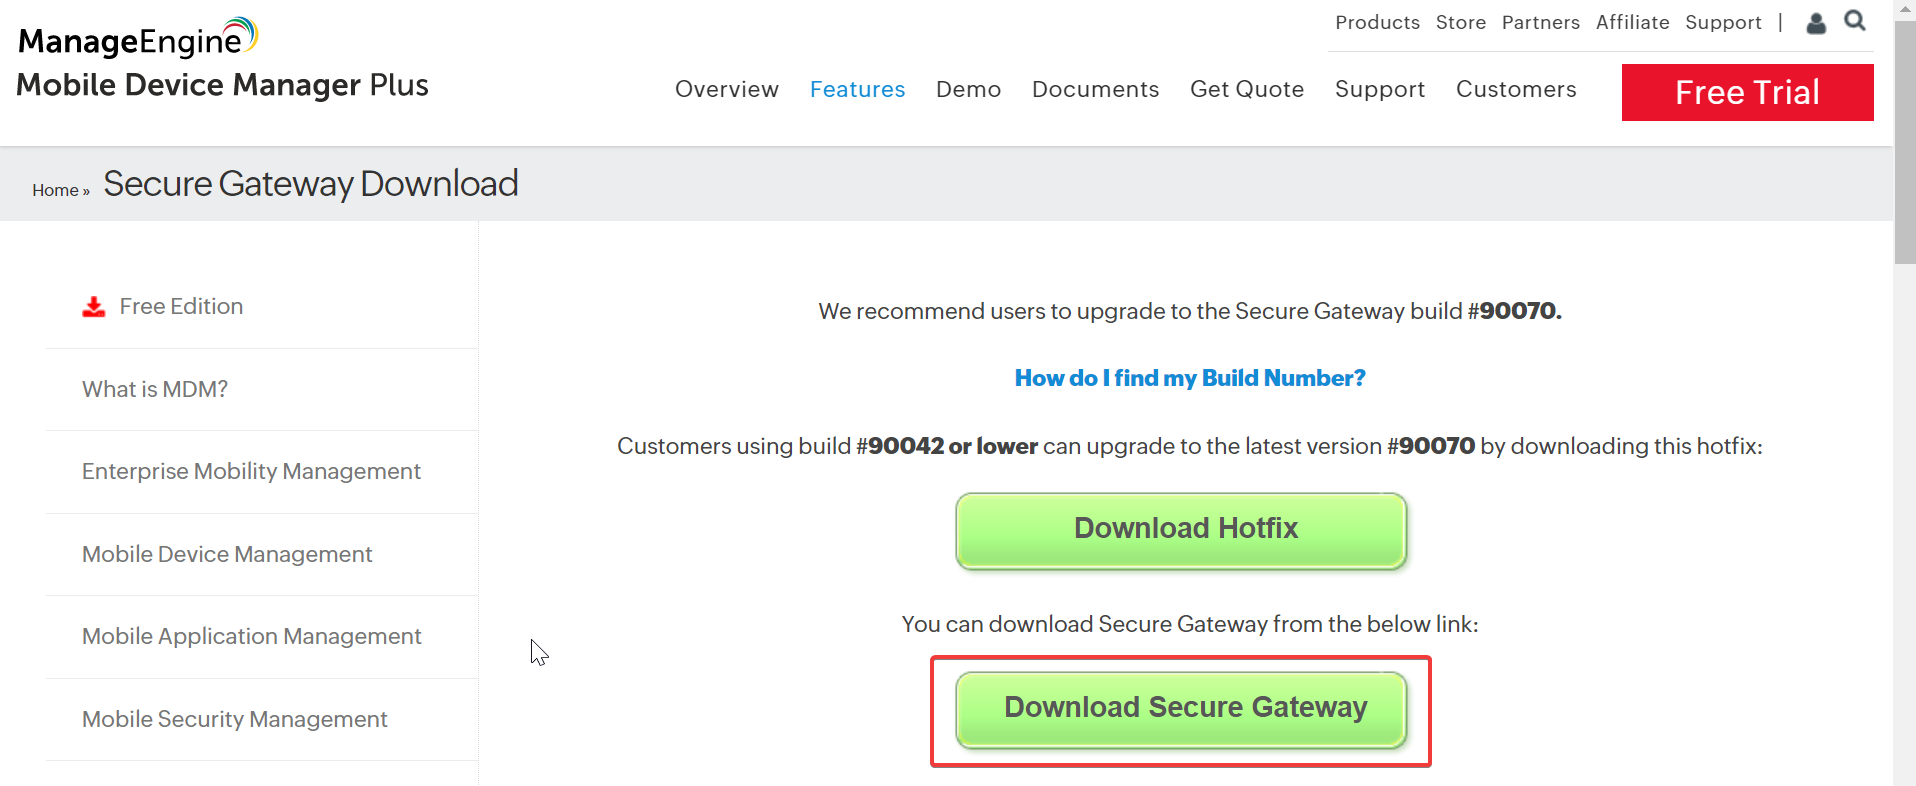Open the Features menu item
Screen dimensions: 1916x786
tap(857, 89)
